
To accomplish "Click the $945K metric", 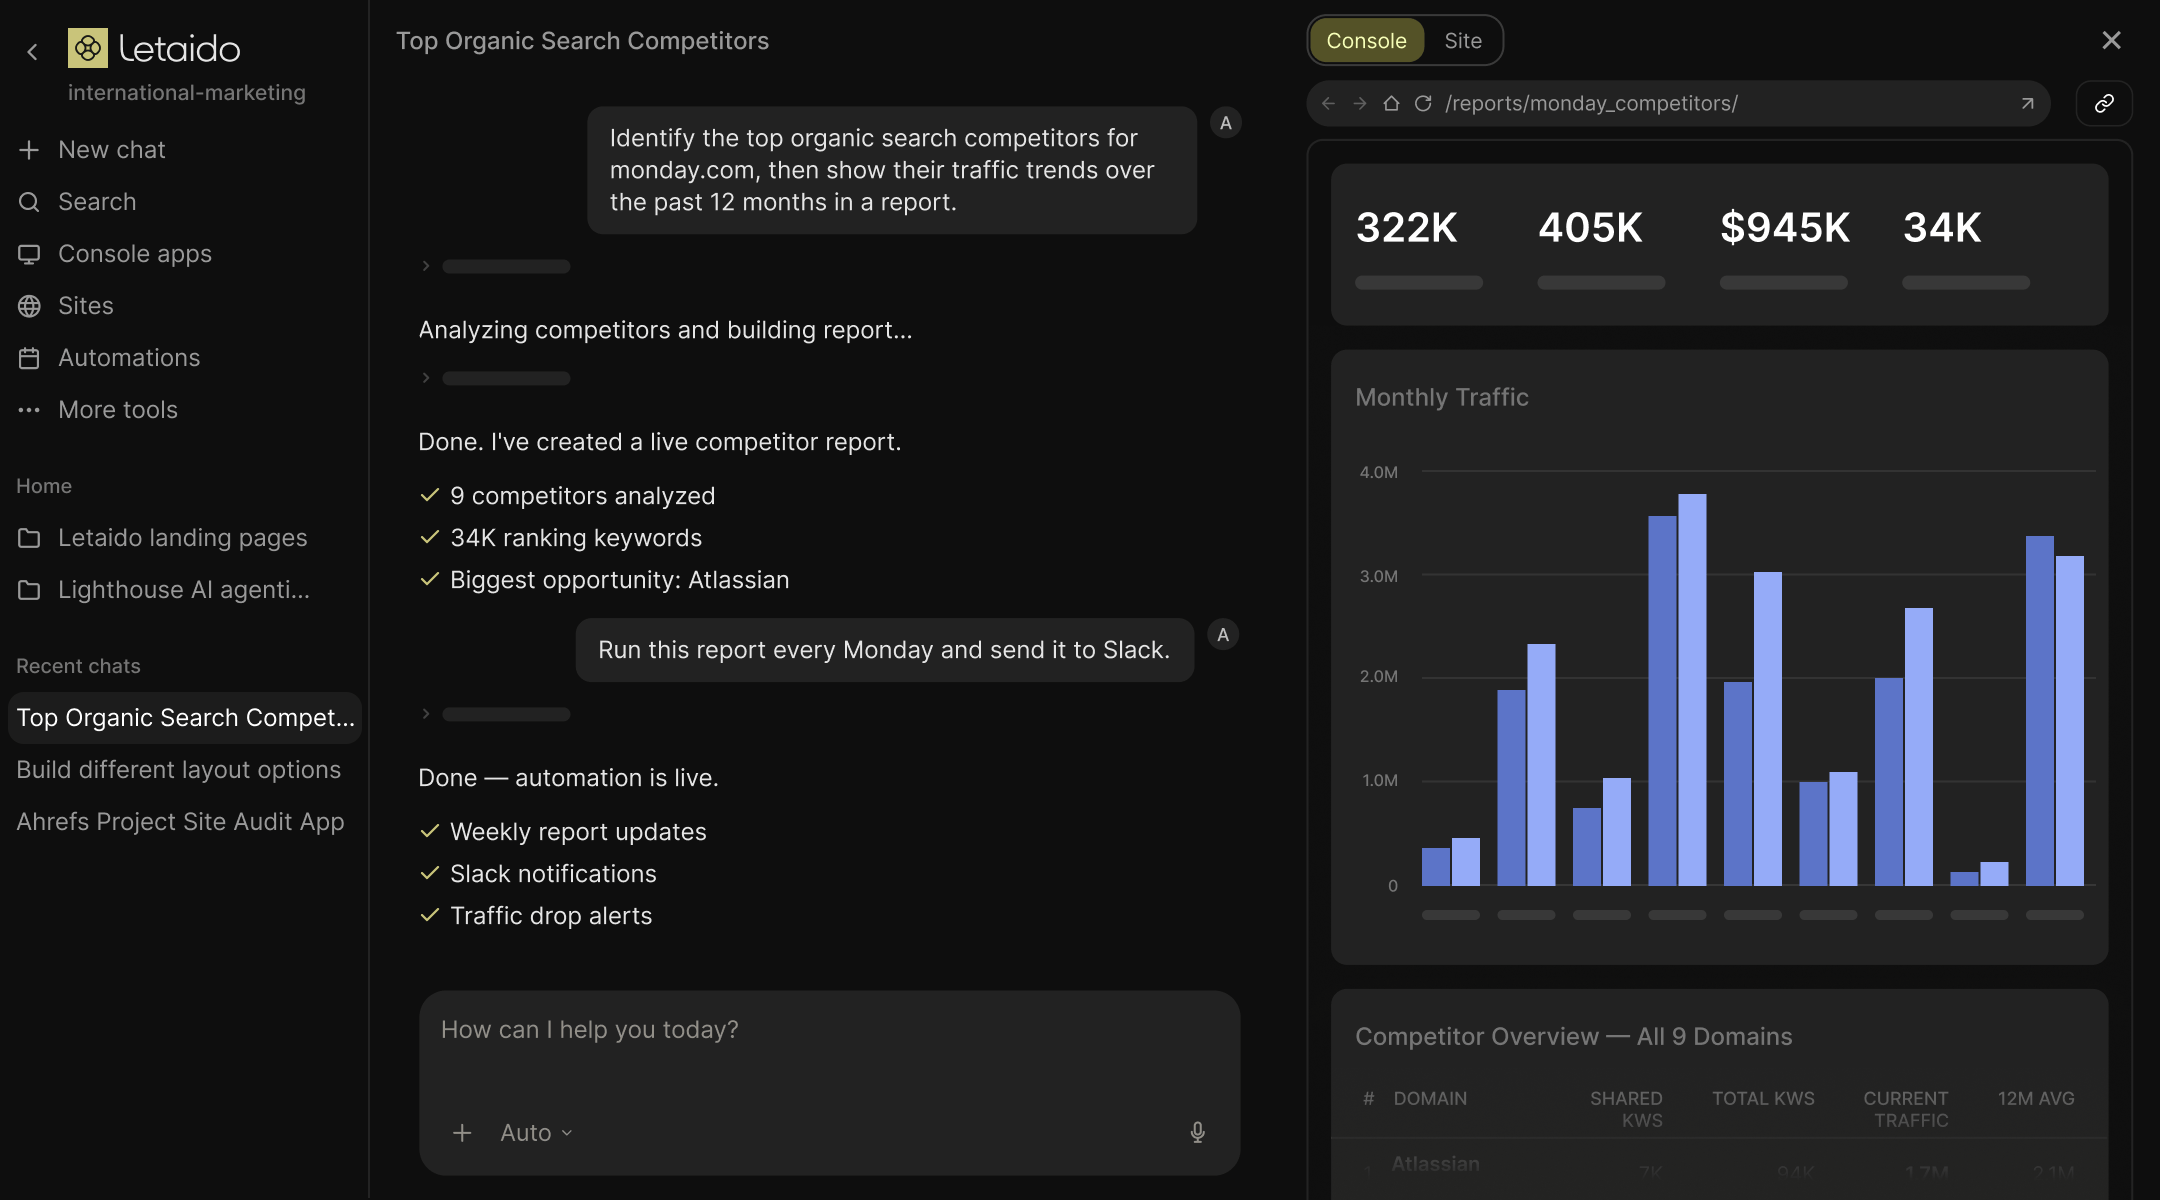I will (1785, 227).
